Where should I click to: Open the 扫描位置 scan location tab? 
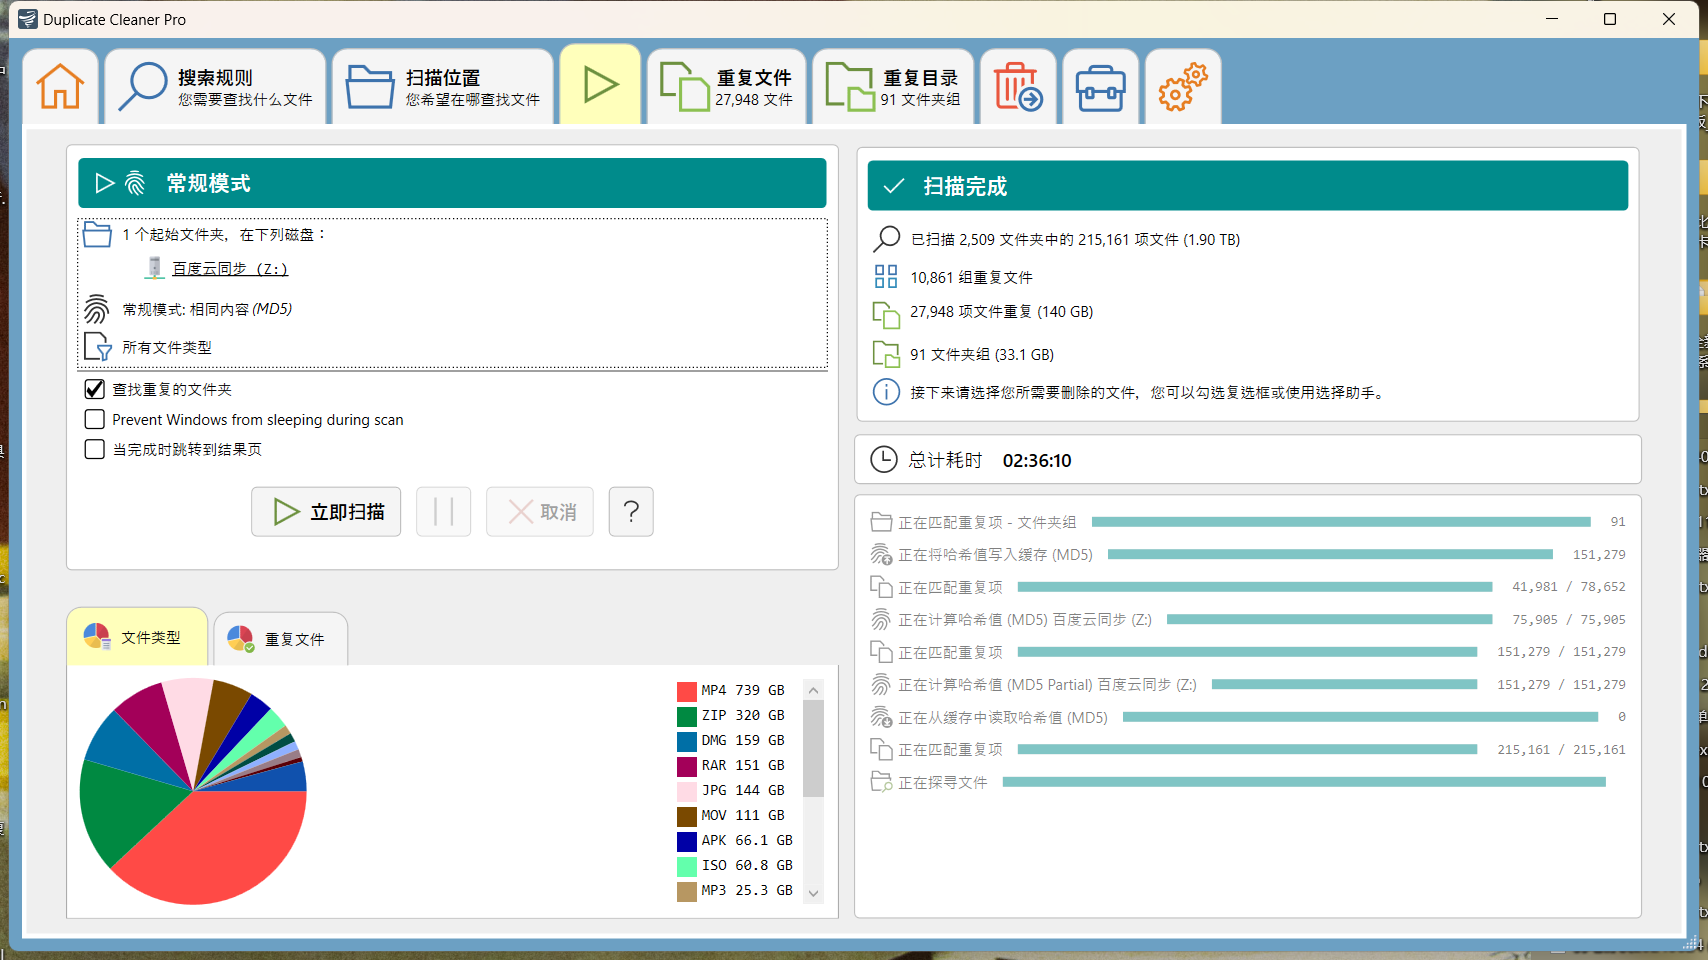[443, 87]
